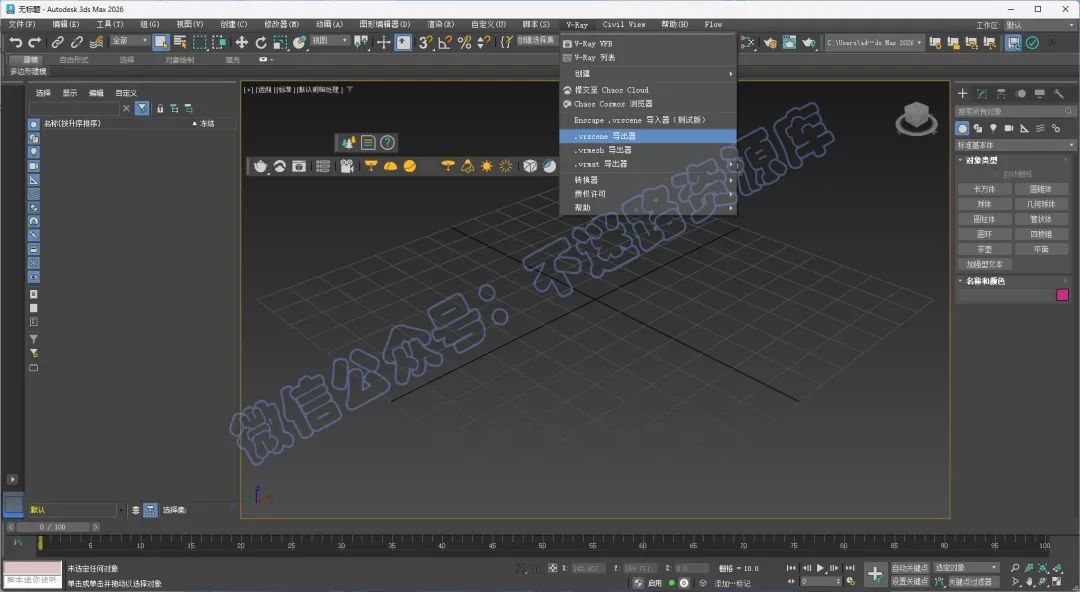Toggle the 3D Snaps icon
The image size is (1080, 592).
426,43
